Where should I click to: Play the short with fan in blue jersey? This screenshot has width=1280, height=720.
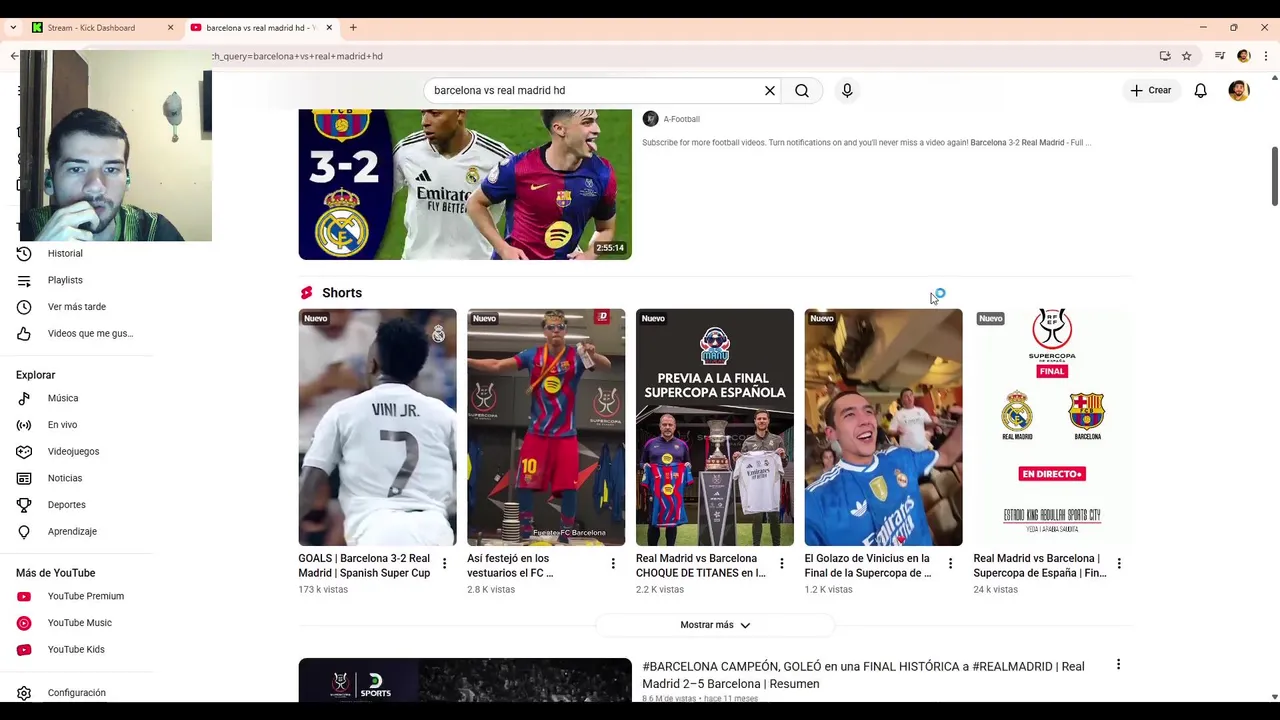[x=883, y=427]
